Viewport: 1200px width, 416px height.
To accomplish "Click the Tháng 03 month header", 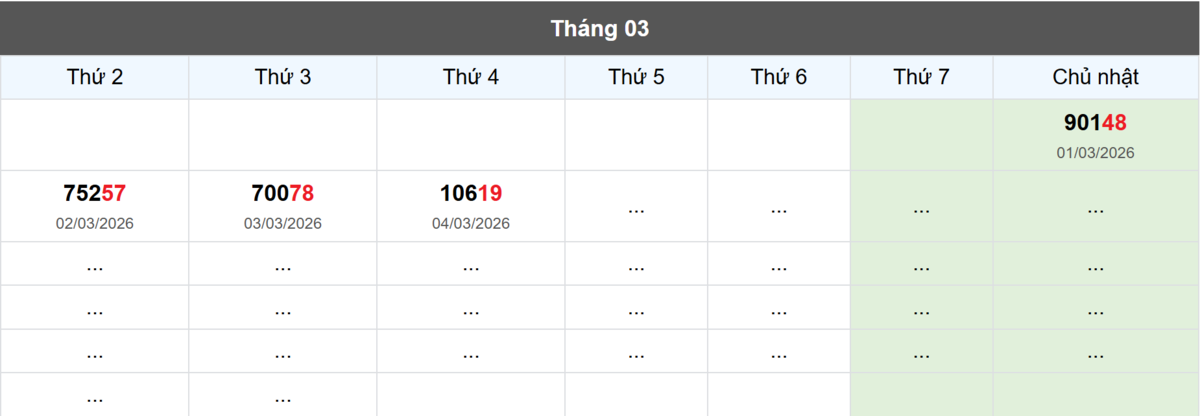I will [599, 29].
